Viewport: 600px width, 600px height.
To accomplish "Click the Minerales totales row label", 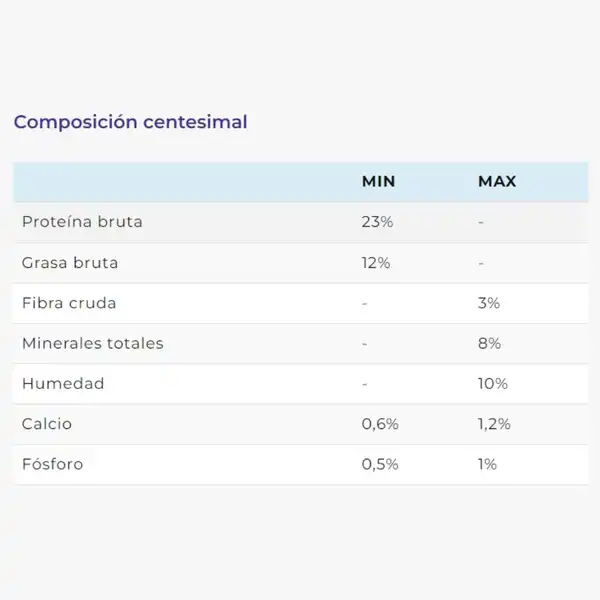I will click(93, 343).
